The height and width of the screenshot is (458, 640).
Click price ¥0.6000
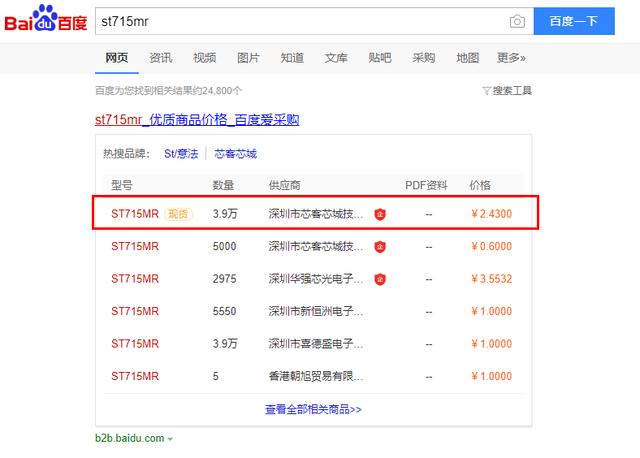pos(491,246)
